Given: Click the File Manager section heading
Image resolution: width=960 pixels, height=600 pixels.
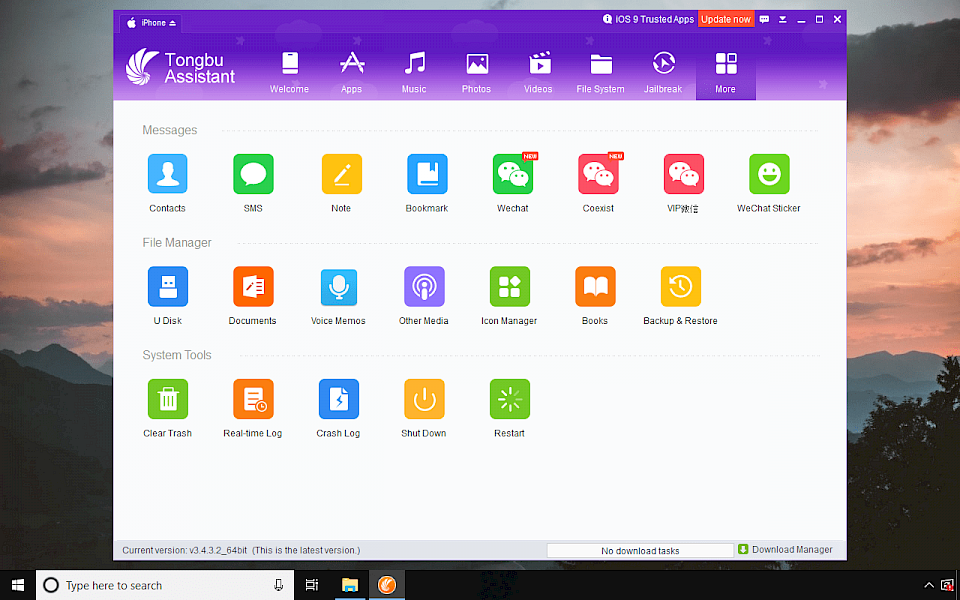Looking at the screenshot, I should [x=177, y=242].
